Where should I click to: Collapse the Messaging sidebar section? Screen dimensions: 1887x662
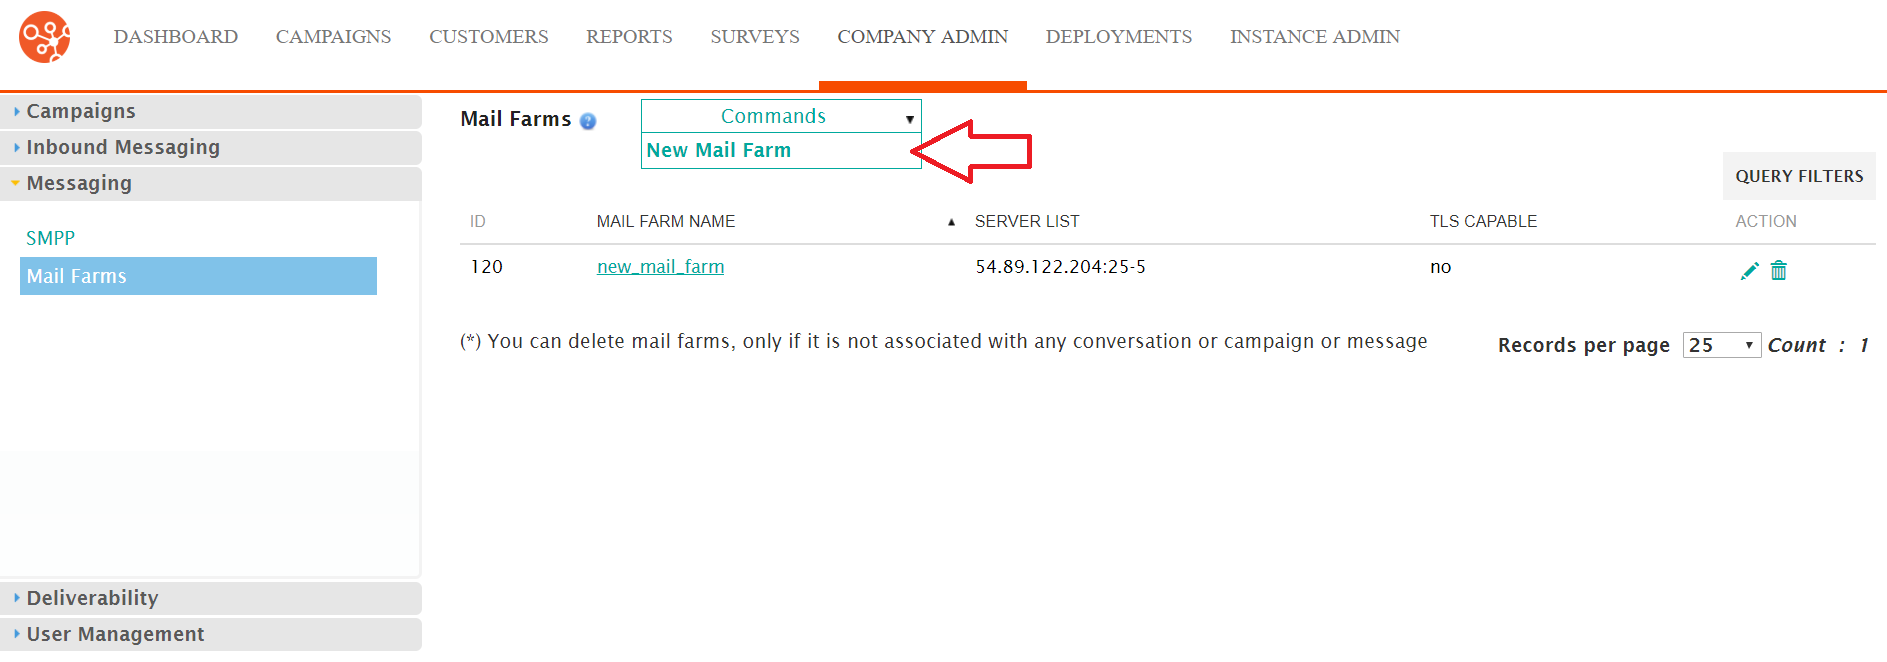[211, 183]
